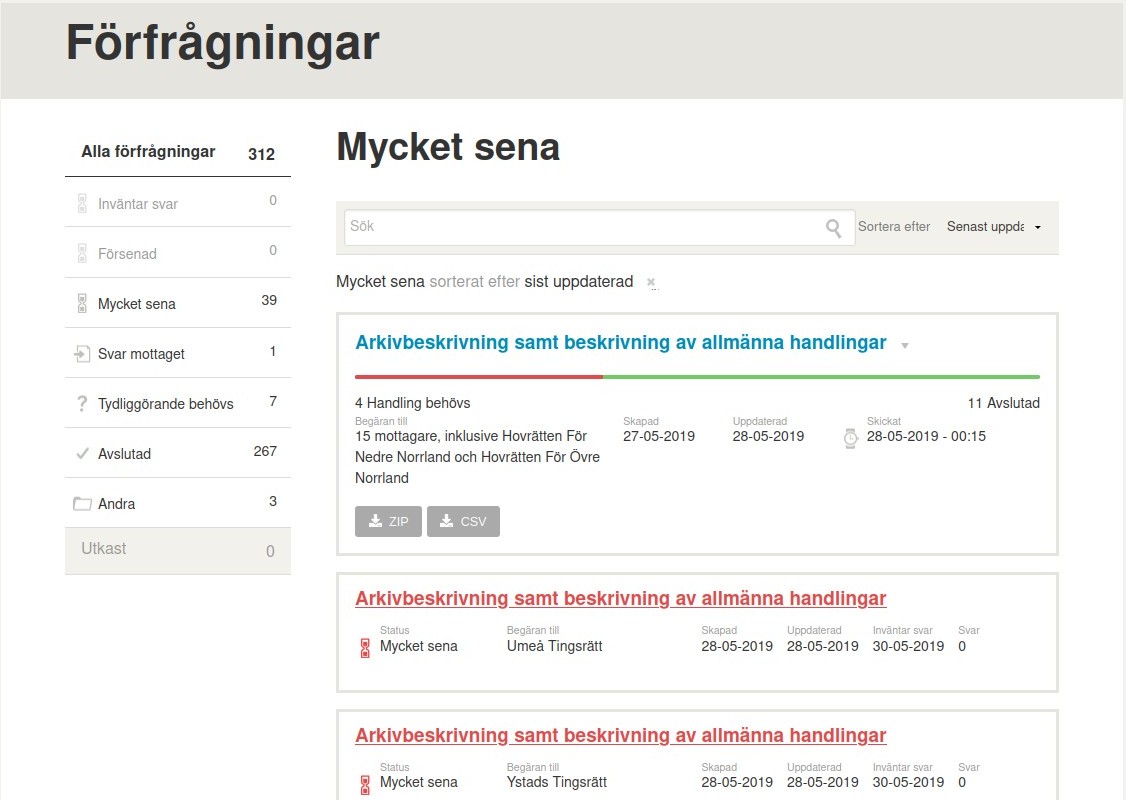This screenshot has width=1126, height=800.
Task: Click the Umeå Tingsrätt recipient text
Action: coord(554,646)
